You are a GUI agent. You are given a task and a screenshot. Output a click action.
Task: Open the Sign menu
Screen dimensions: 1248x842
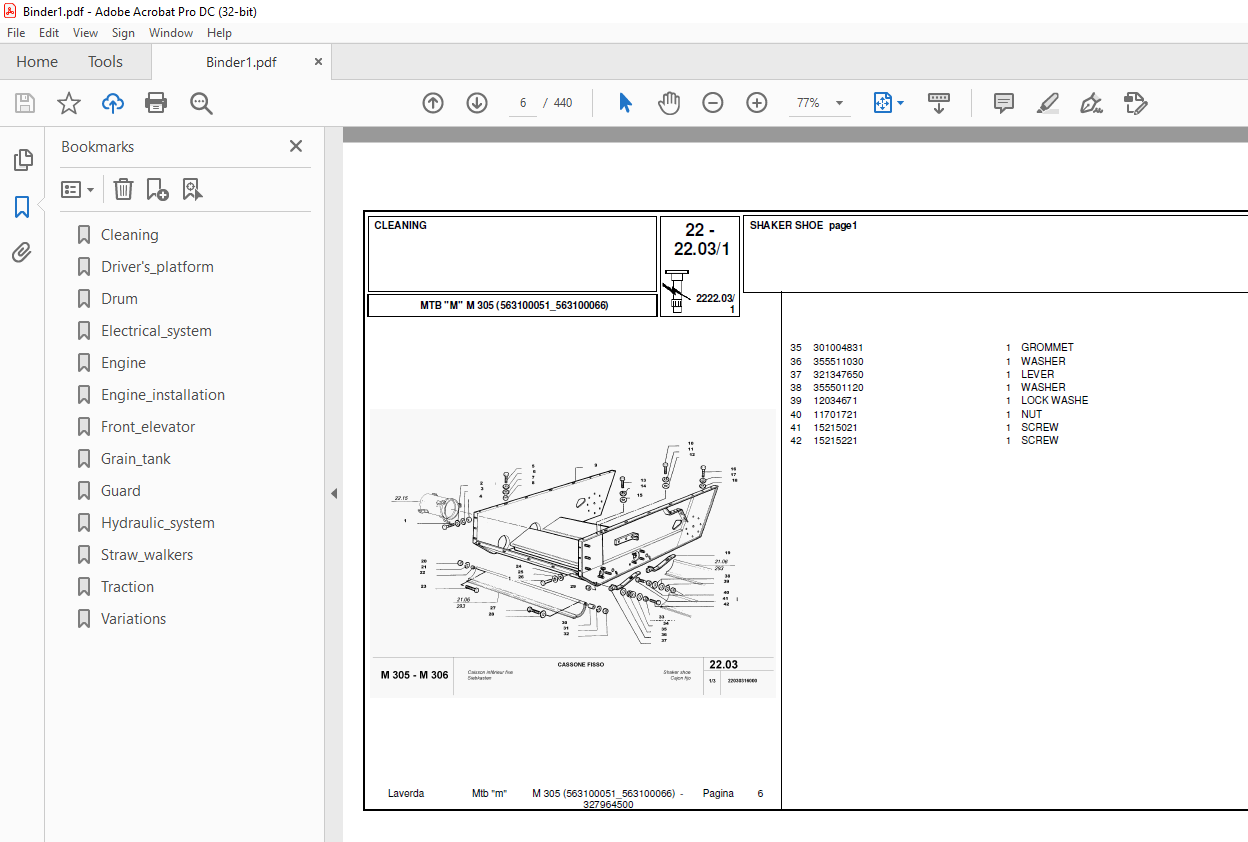pyautogui.click(x=123, y=33)
